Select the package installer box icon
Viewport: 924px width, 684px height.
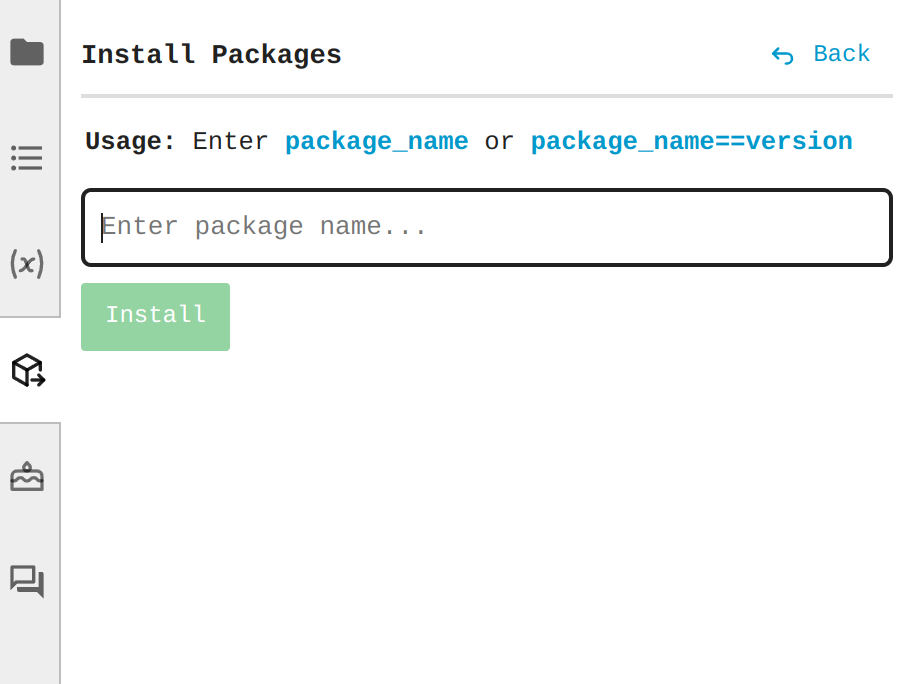click(27, 371)
